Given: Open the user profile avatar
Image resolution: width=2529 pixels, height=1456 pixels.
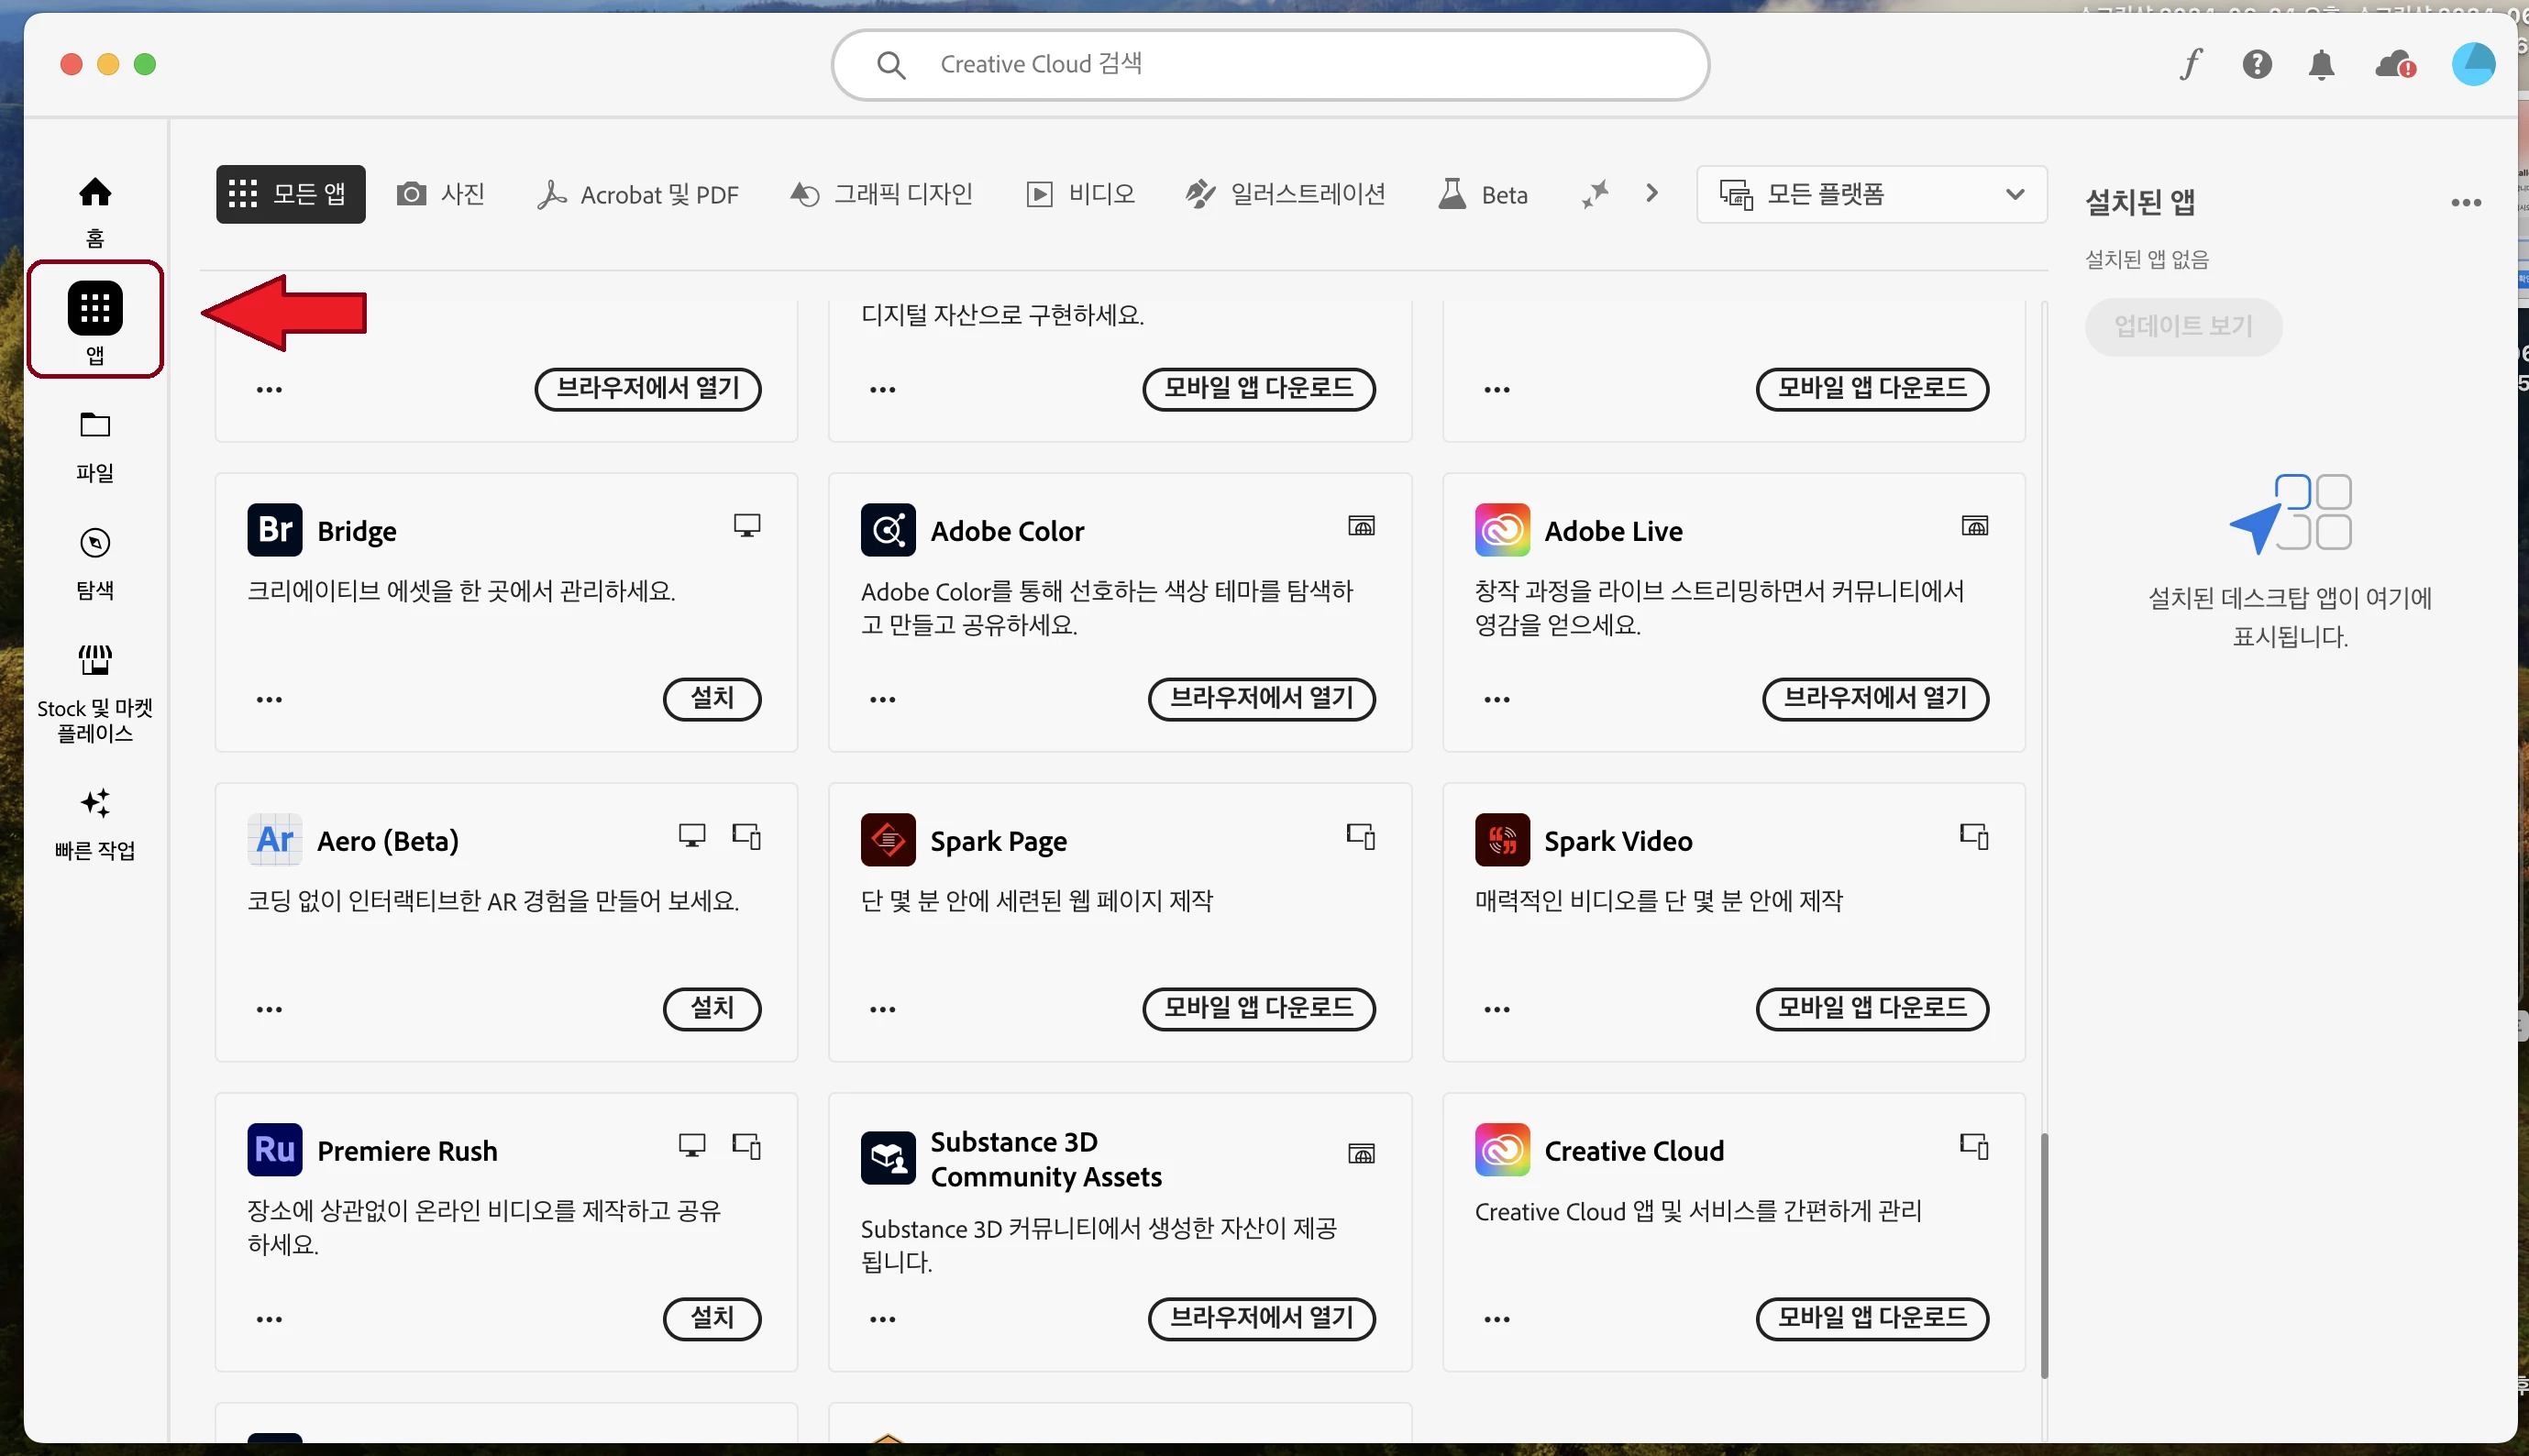Looking at the screenshot, I should [2472, 64].
